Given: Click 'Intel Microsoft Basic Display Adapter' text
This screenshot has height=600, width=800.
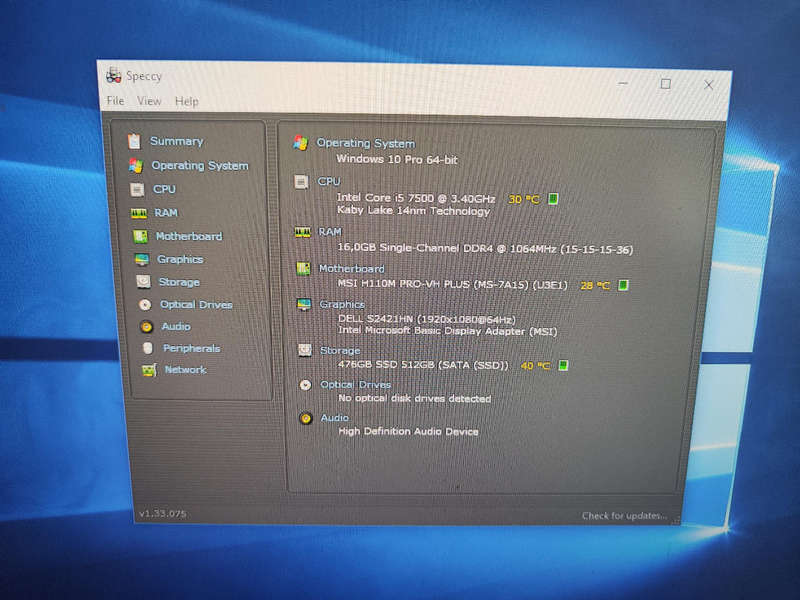Looking at the screenshot, I should (448, 331).
